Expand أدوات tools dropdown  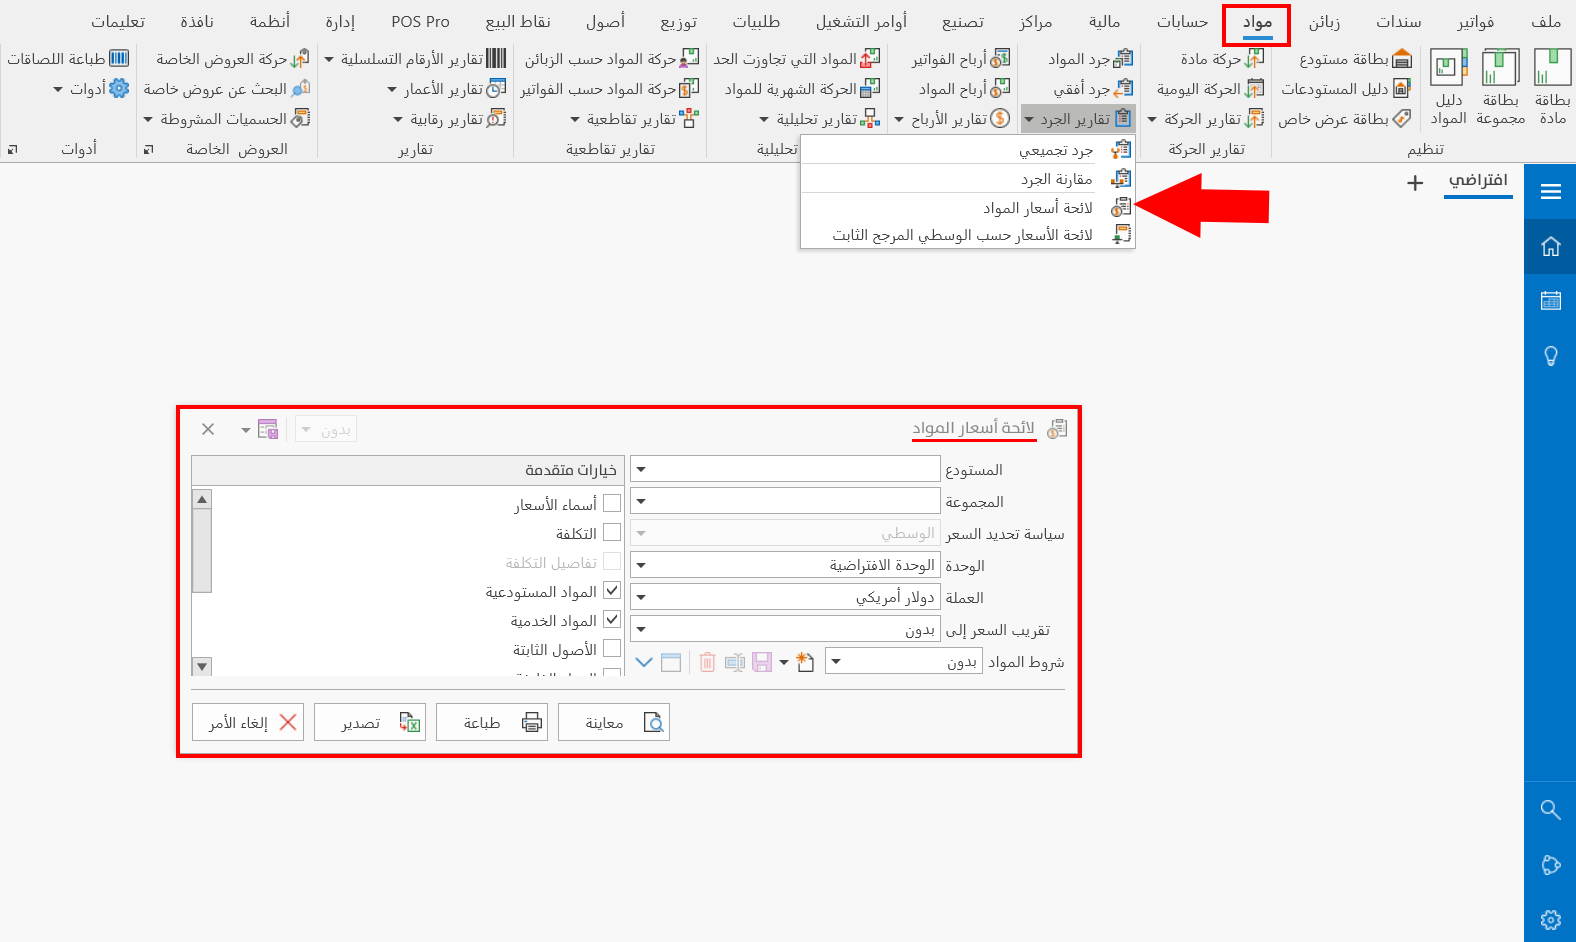tap(91, 89)
